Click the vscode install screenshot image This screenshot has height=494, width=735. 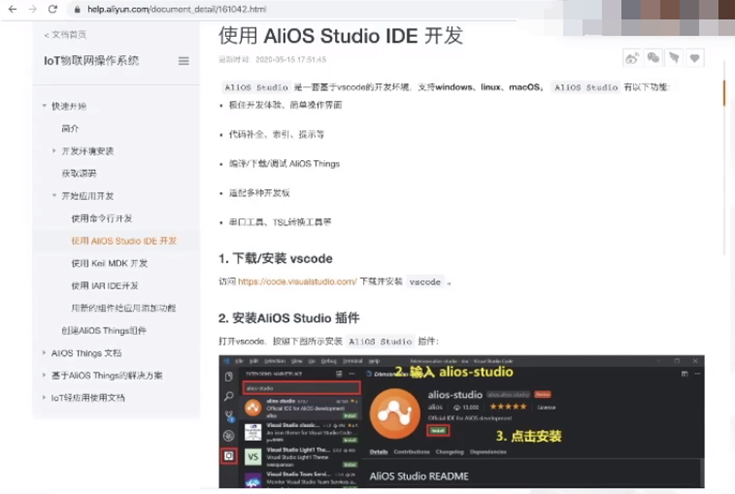pos(461,421)
